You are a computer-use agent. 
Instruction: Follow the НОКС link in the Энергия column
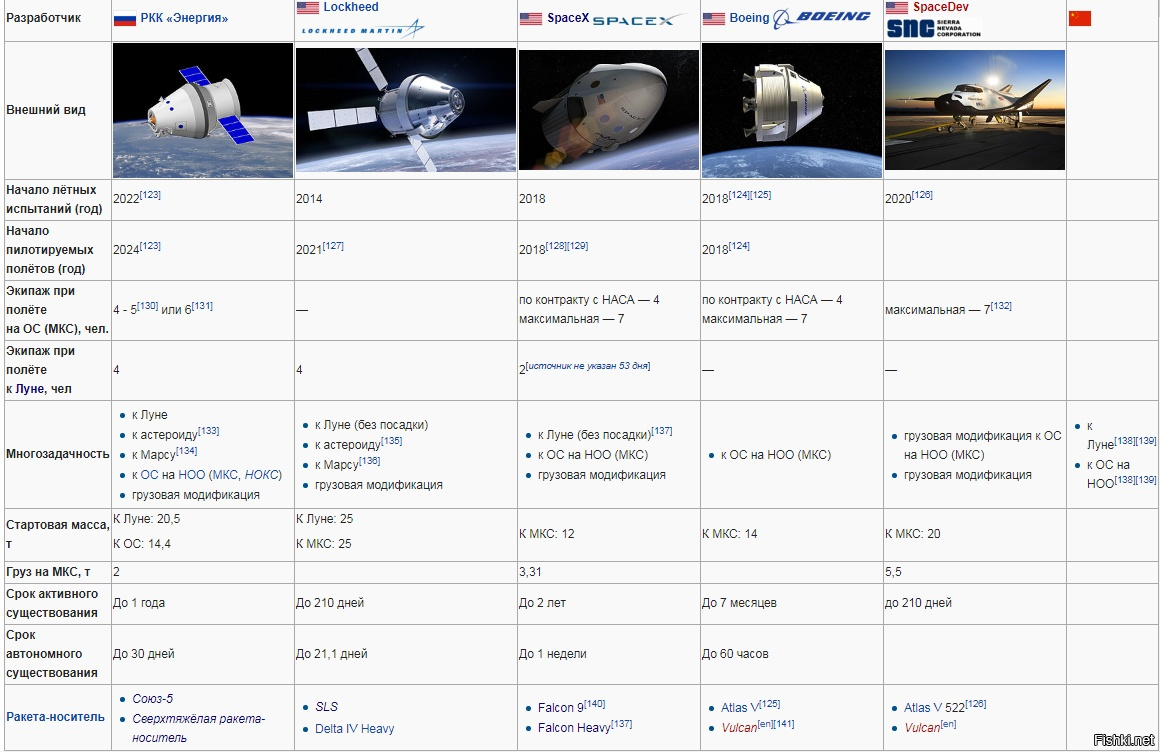point(261,475)
